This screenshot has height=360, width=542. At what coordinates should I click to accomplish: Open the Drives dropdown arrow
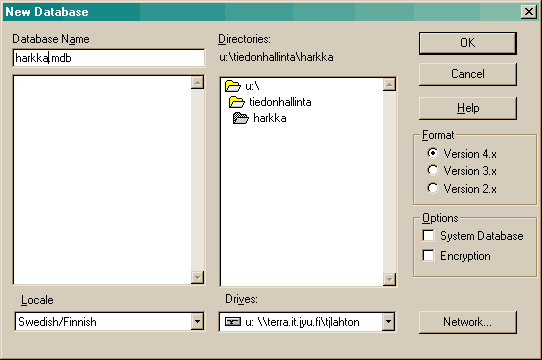388,322
